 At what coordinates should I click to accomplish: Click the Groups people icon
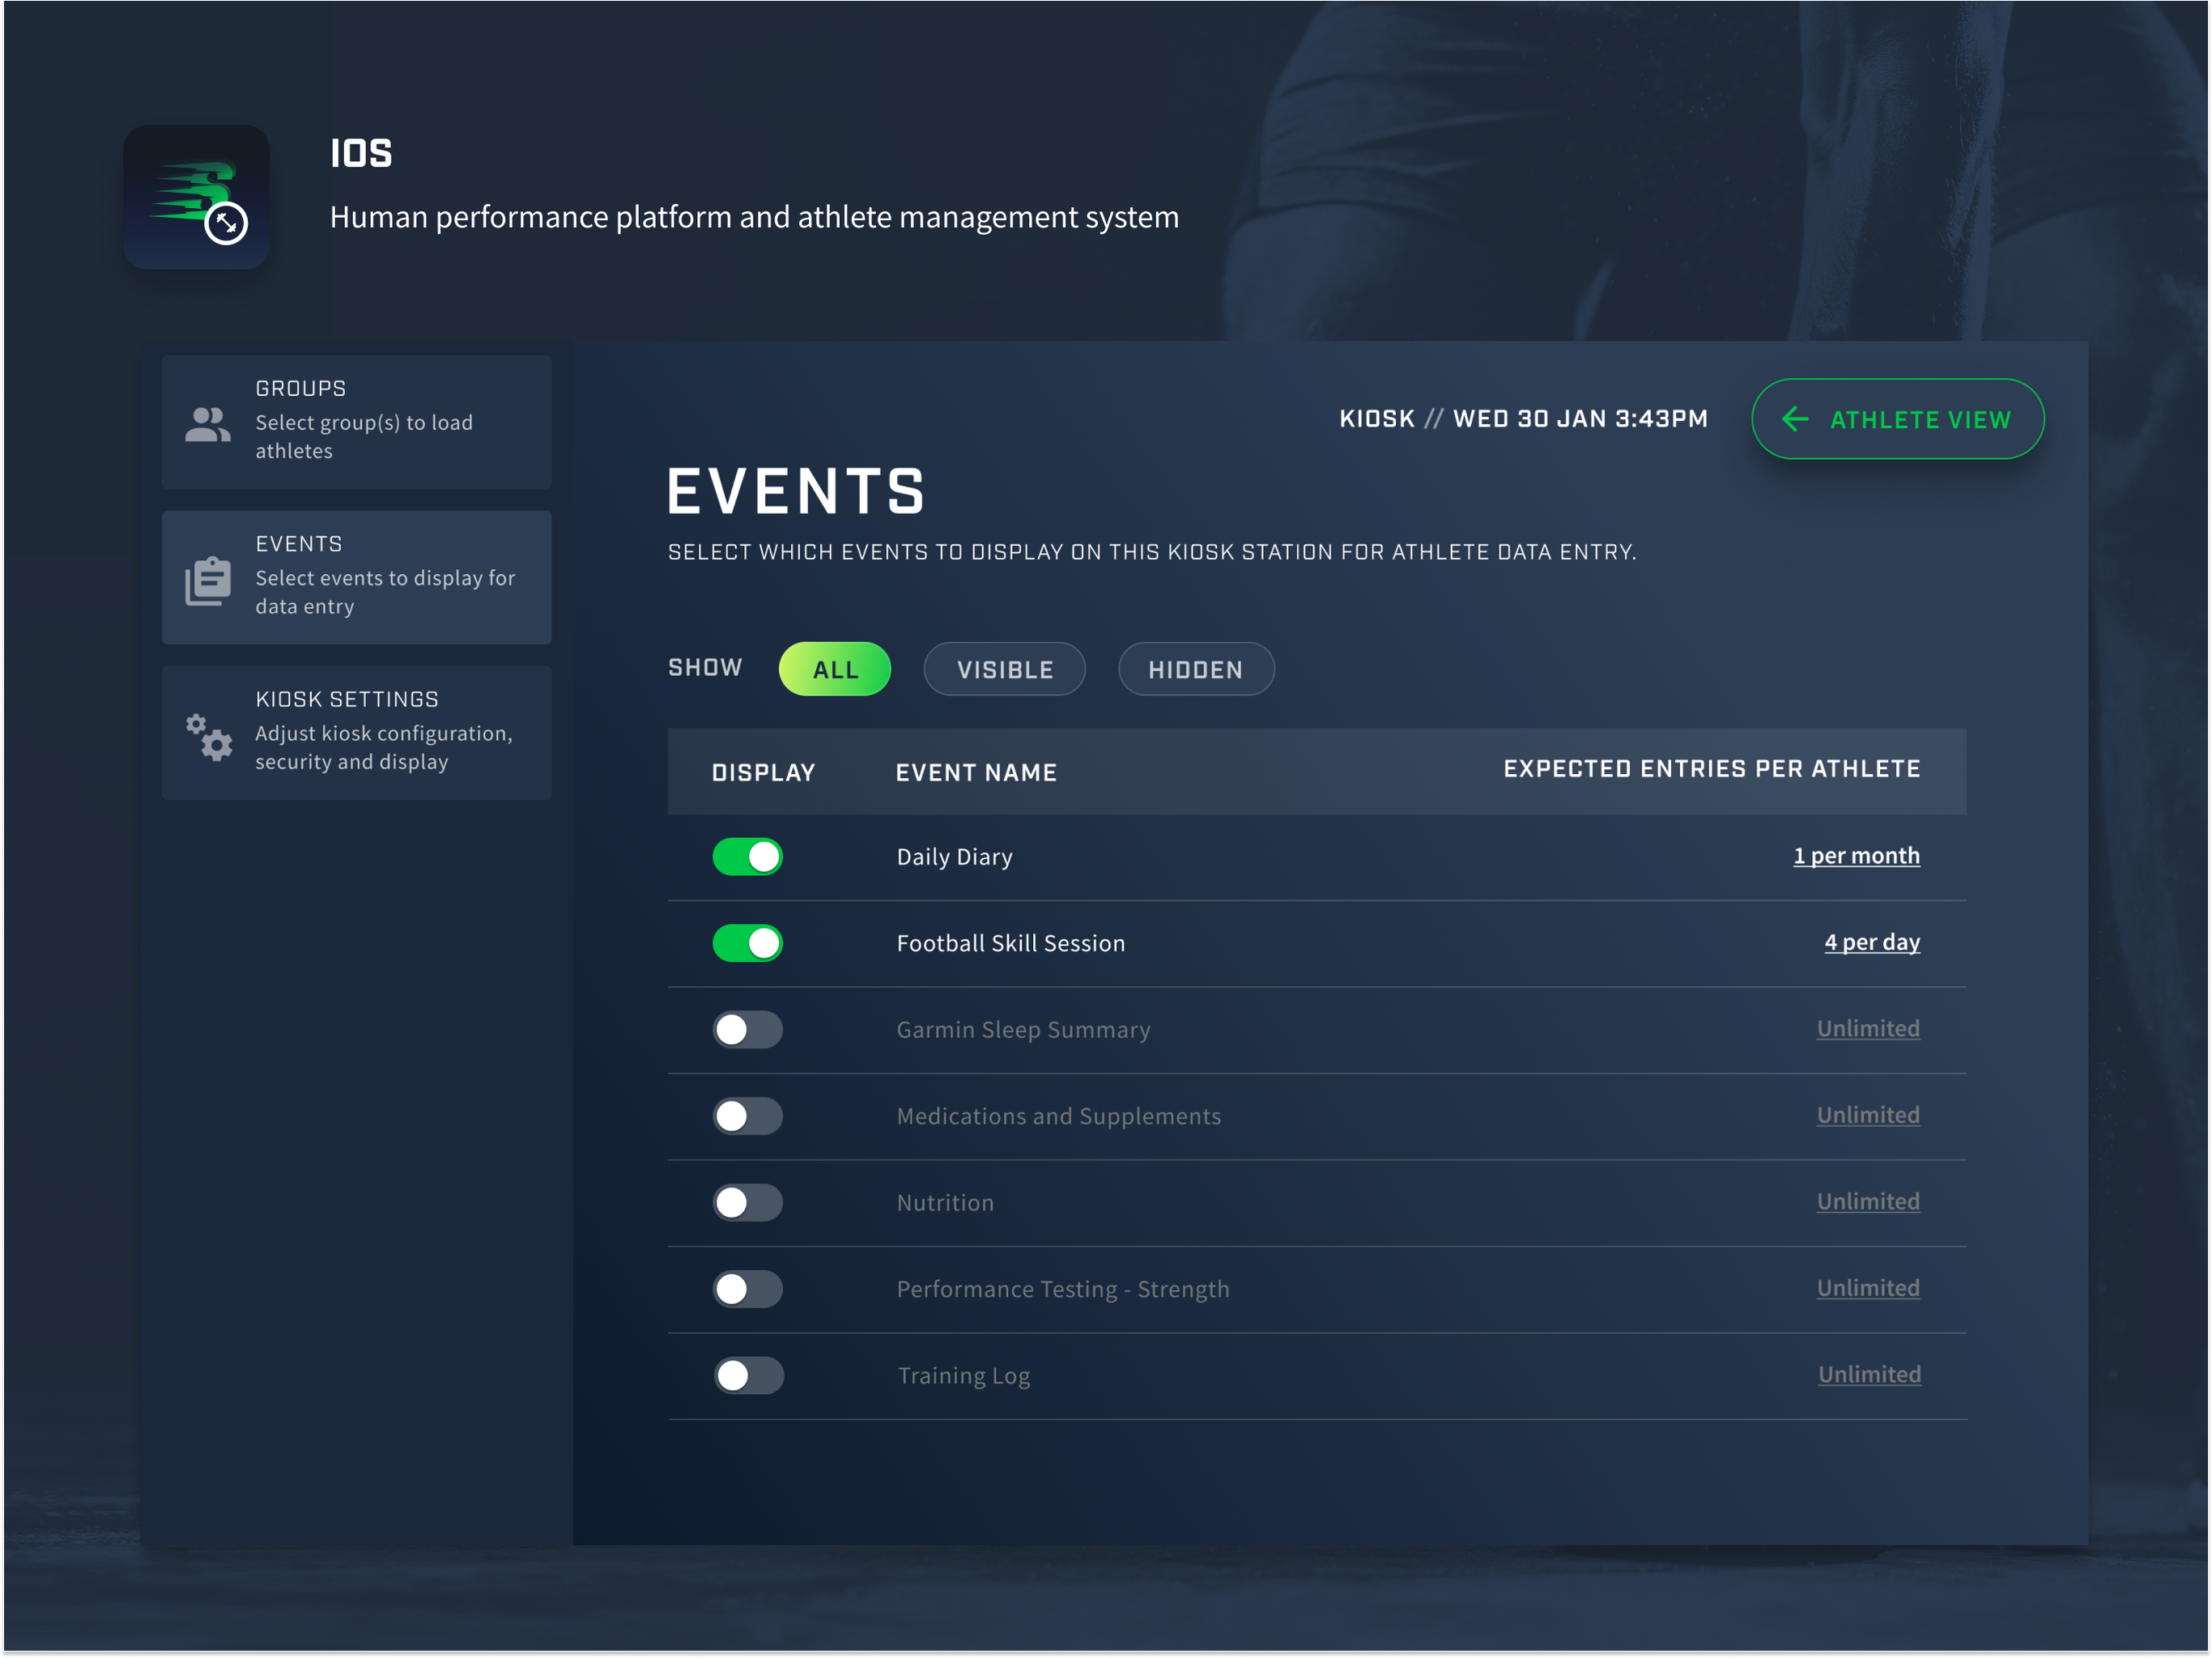click(x=208, y=424)
